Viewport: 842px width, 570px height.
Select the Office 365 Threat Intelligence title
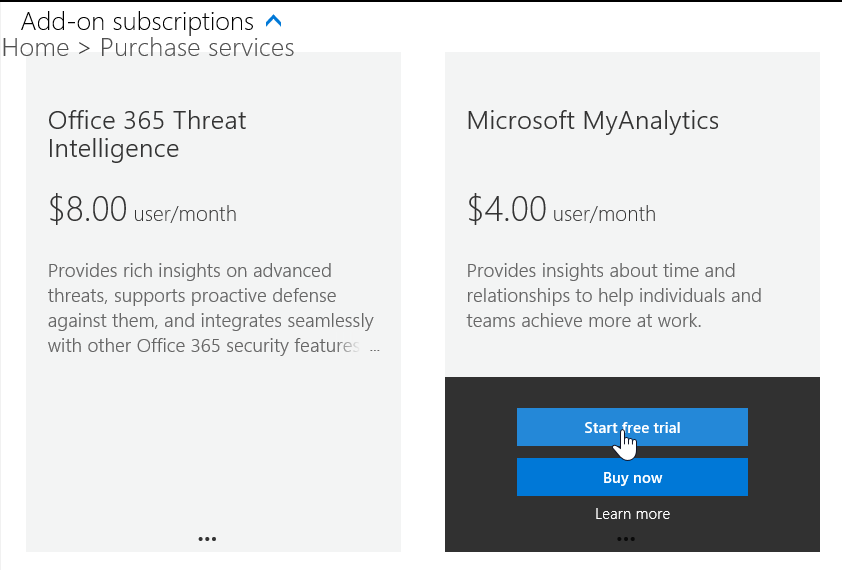(147, 134)
